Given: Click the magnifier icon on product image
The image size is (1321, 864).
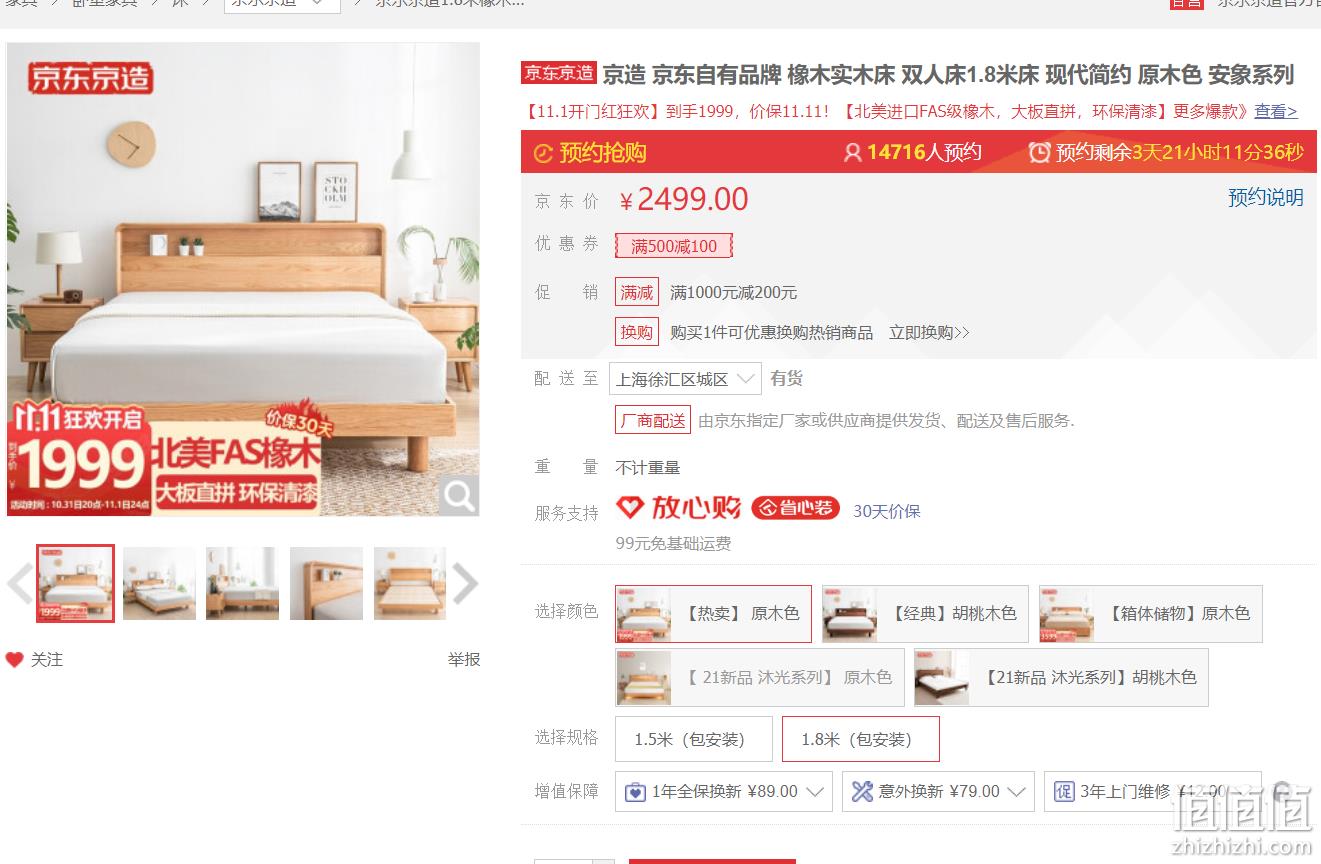Looking at the screenshot, I should (459, 495).
